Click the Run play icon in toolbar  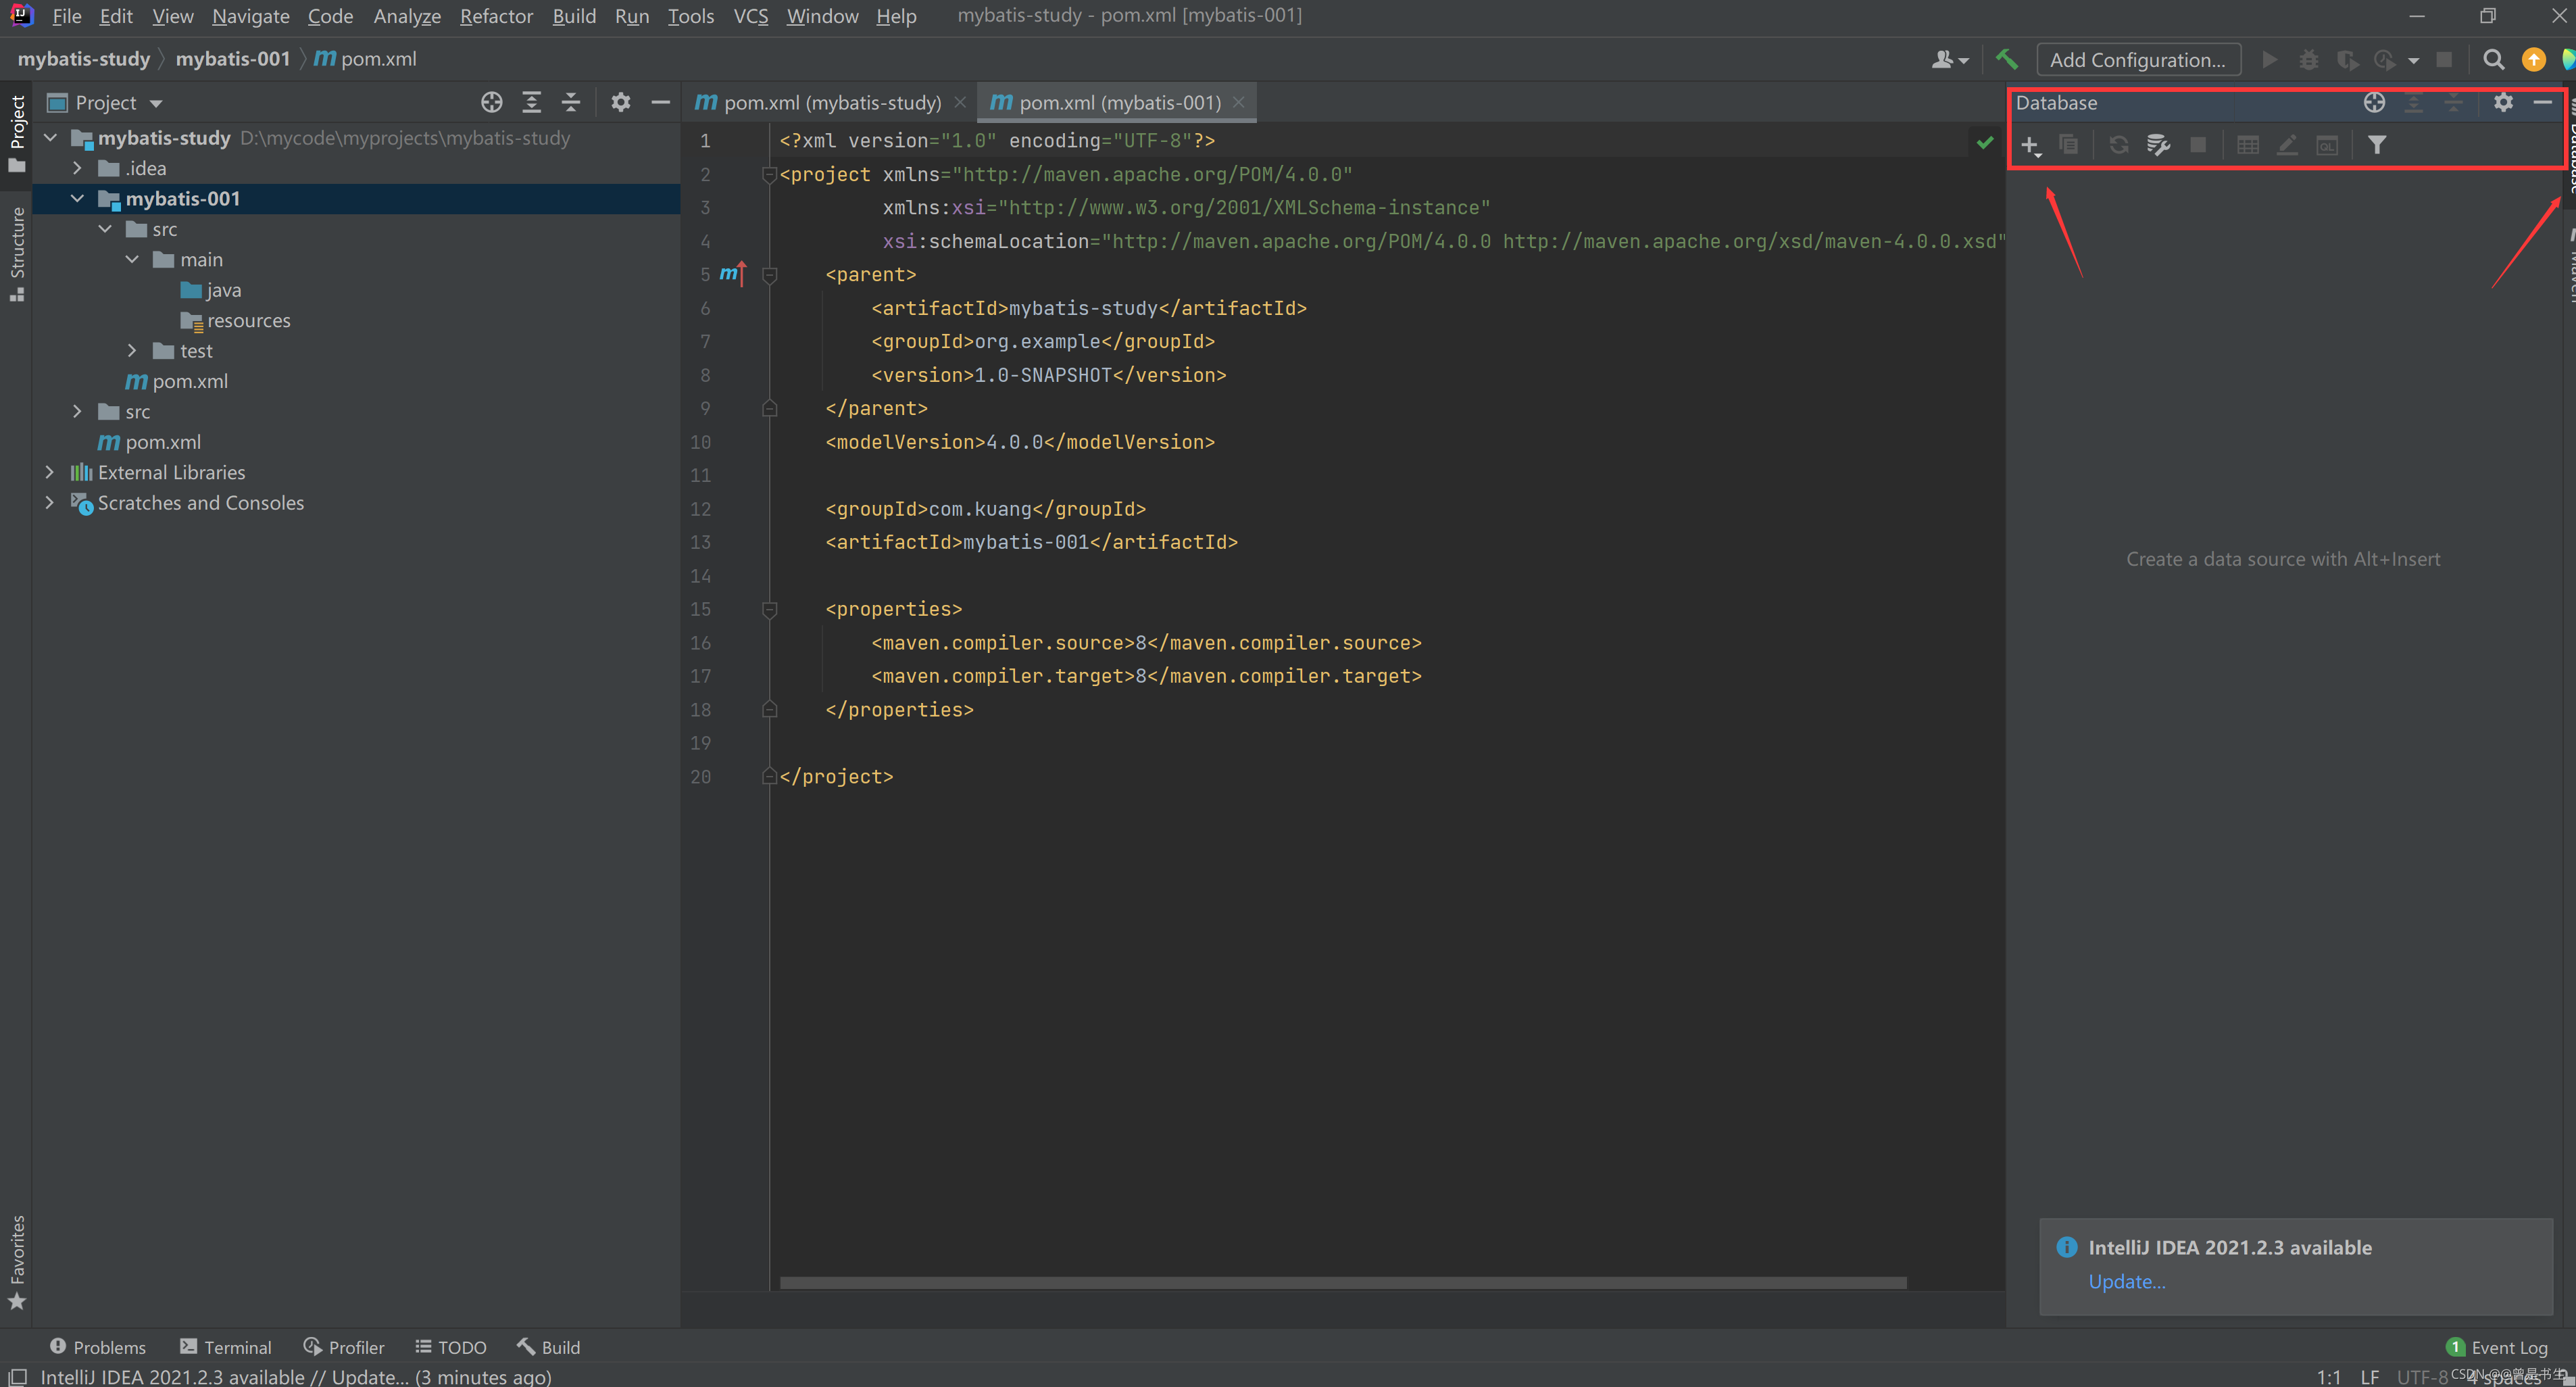coord(2270,60)
